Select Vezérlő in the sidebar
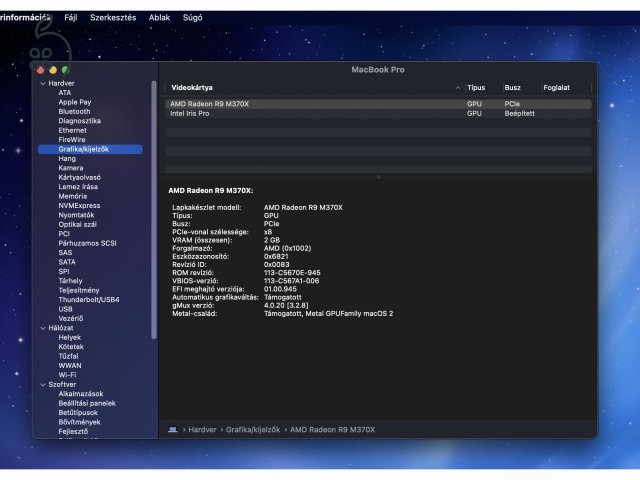640x480 pixels. 71,318
